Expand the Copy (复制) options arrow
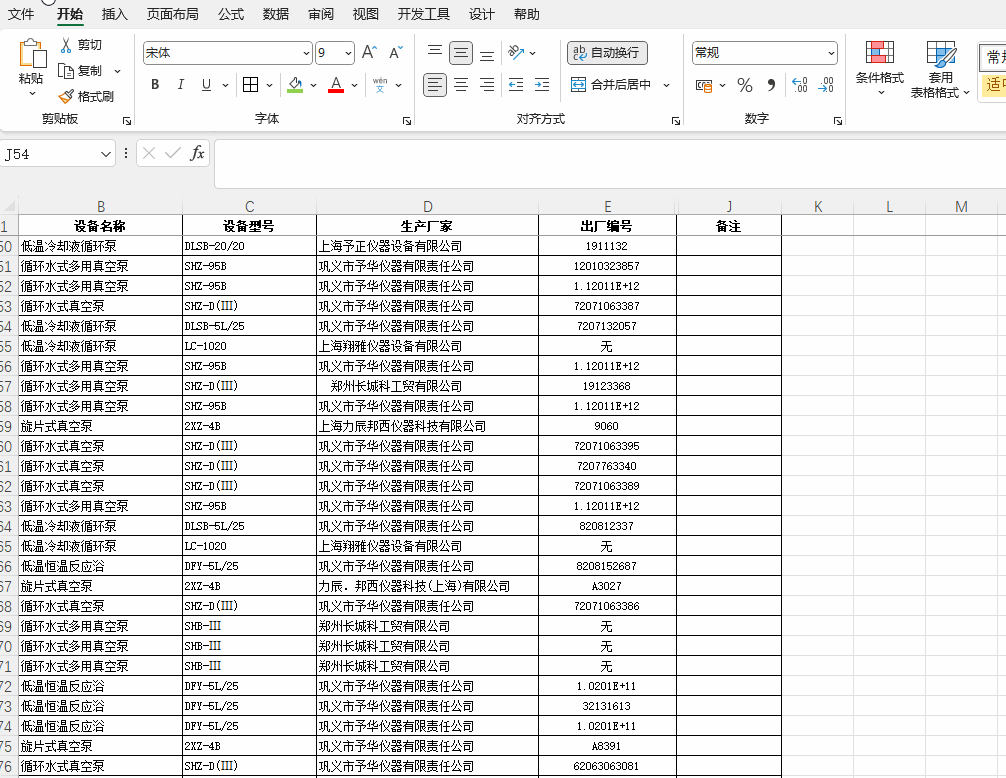Image resolution: width=1006 pixels, height=778 pixels. 117,71
